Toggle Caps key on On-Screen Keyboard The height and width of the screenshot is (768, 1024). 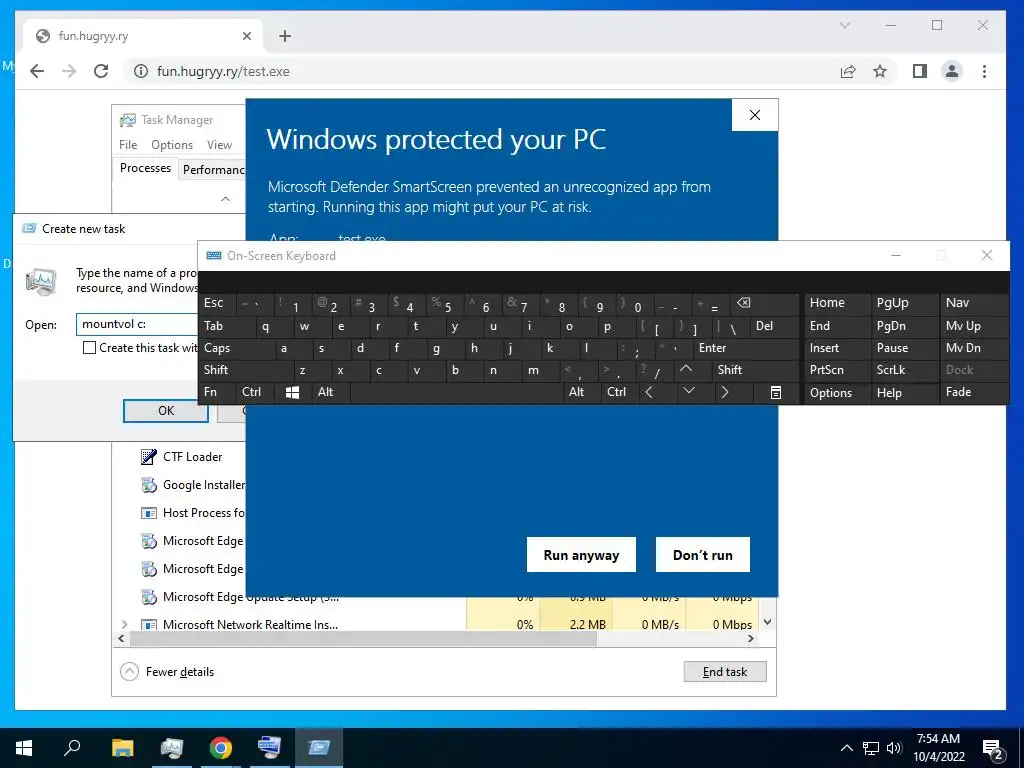pos(235,348)
